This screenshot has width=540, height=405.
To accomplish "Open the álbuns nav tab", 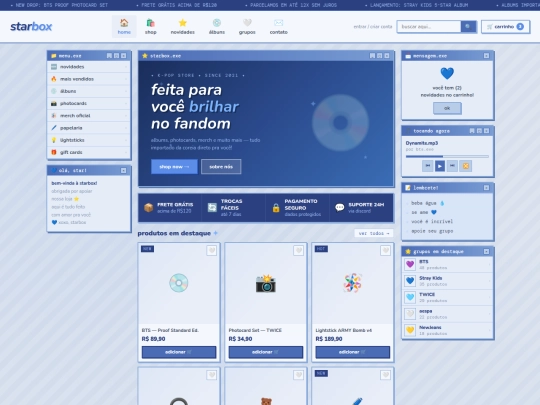I will 217,27.
